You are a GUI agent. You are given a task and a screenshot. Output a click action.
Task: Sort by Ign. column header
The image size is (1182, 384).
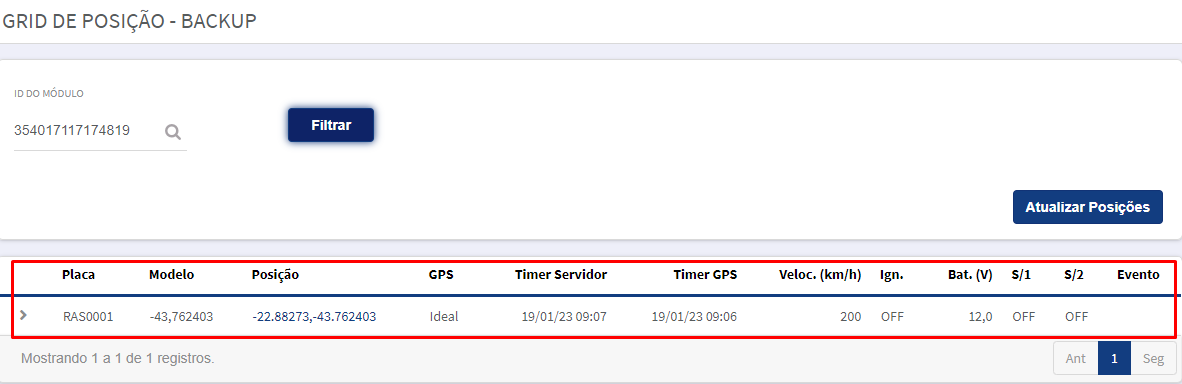[x=892, y=275]
